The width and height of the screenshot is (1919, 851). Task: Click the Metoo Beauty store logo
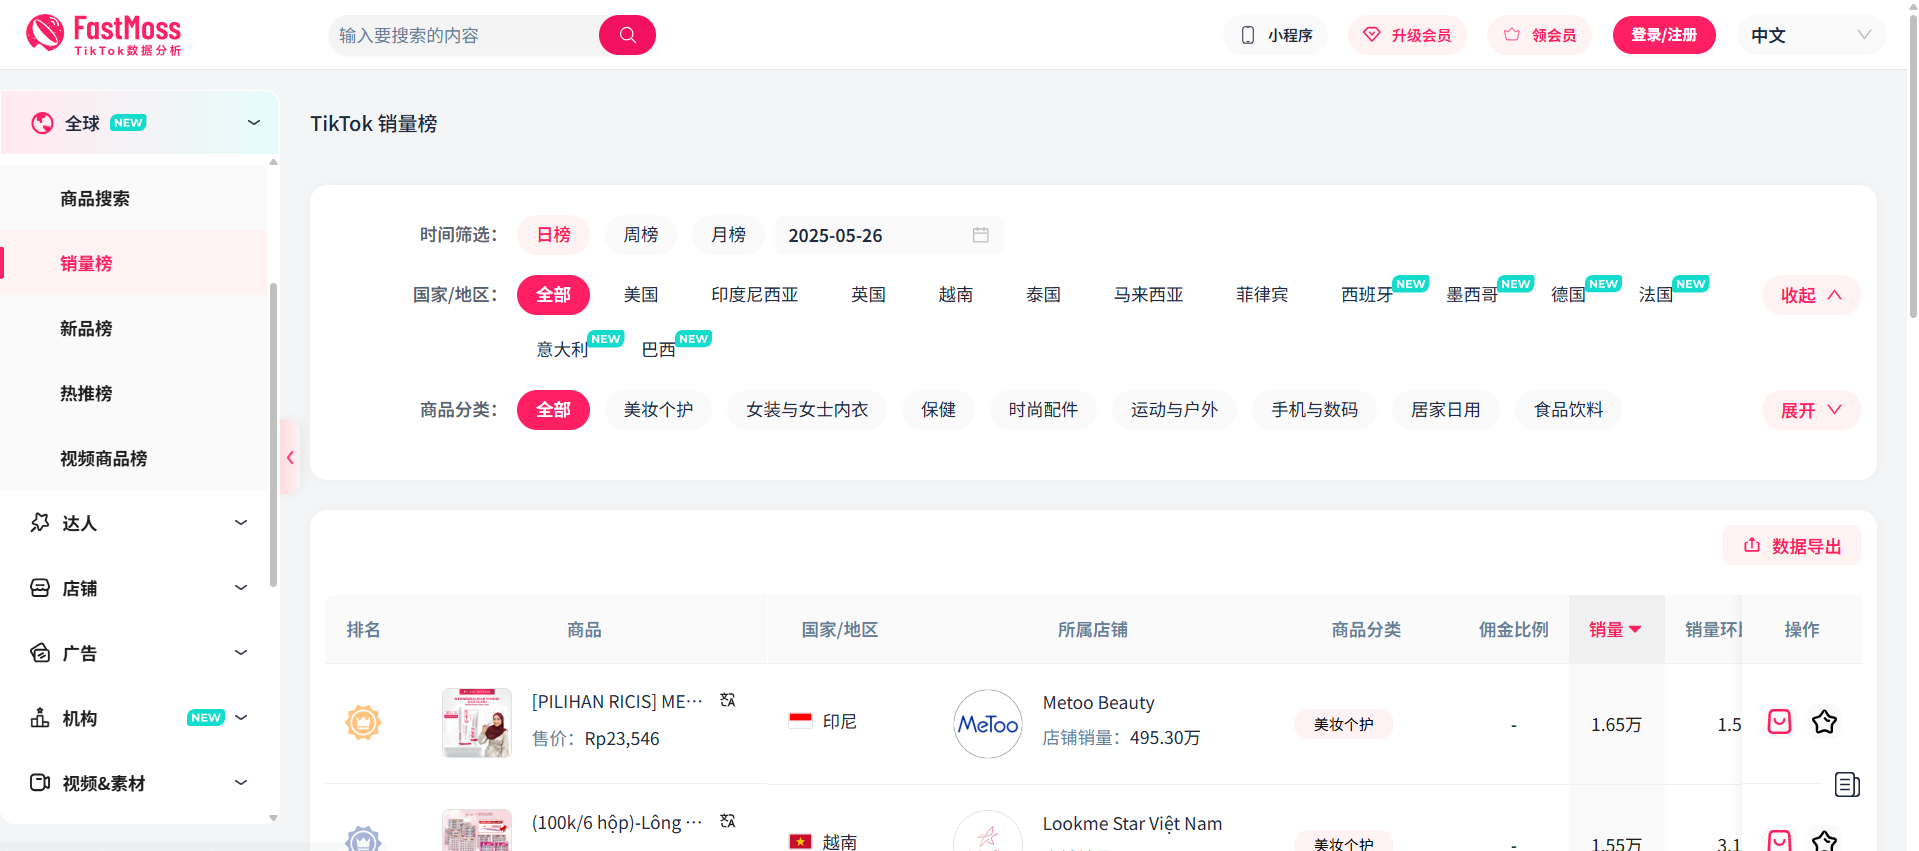tap(988, 724)
